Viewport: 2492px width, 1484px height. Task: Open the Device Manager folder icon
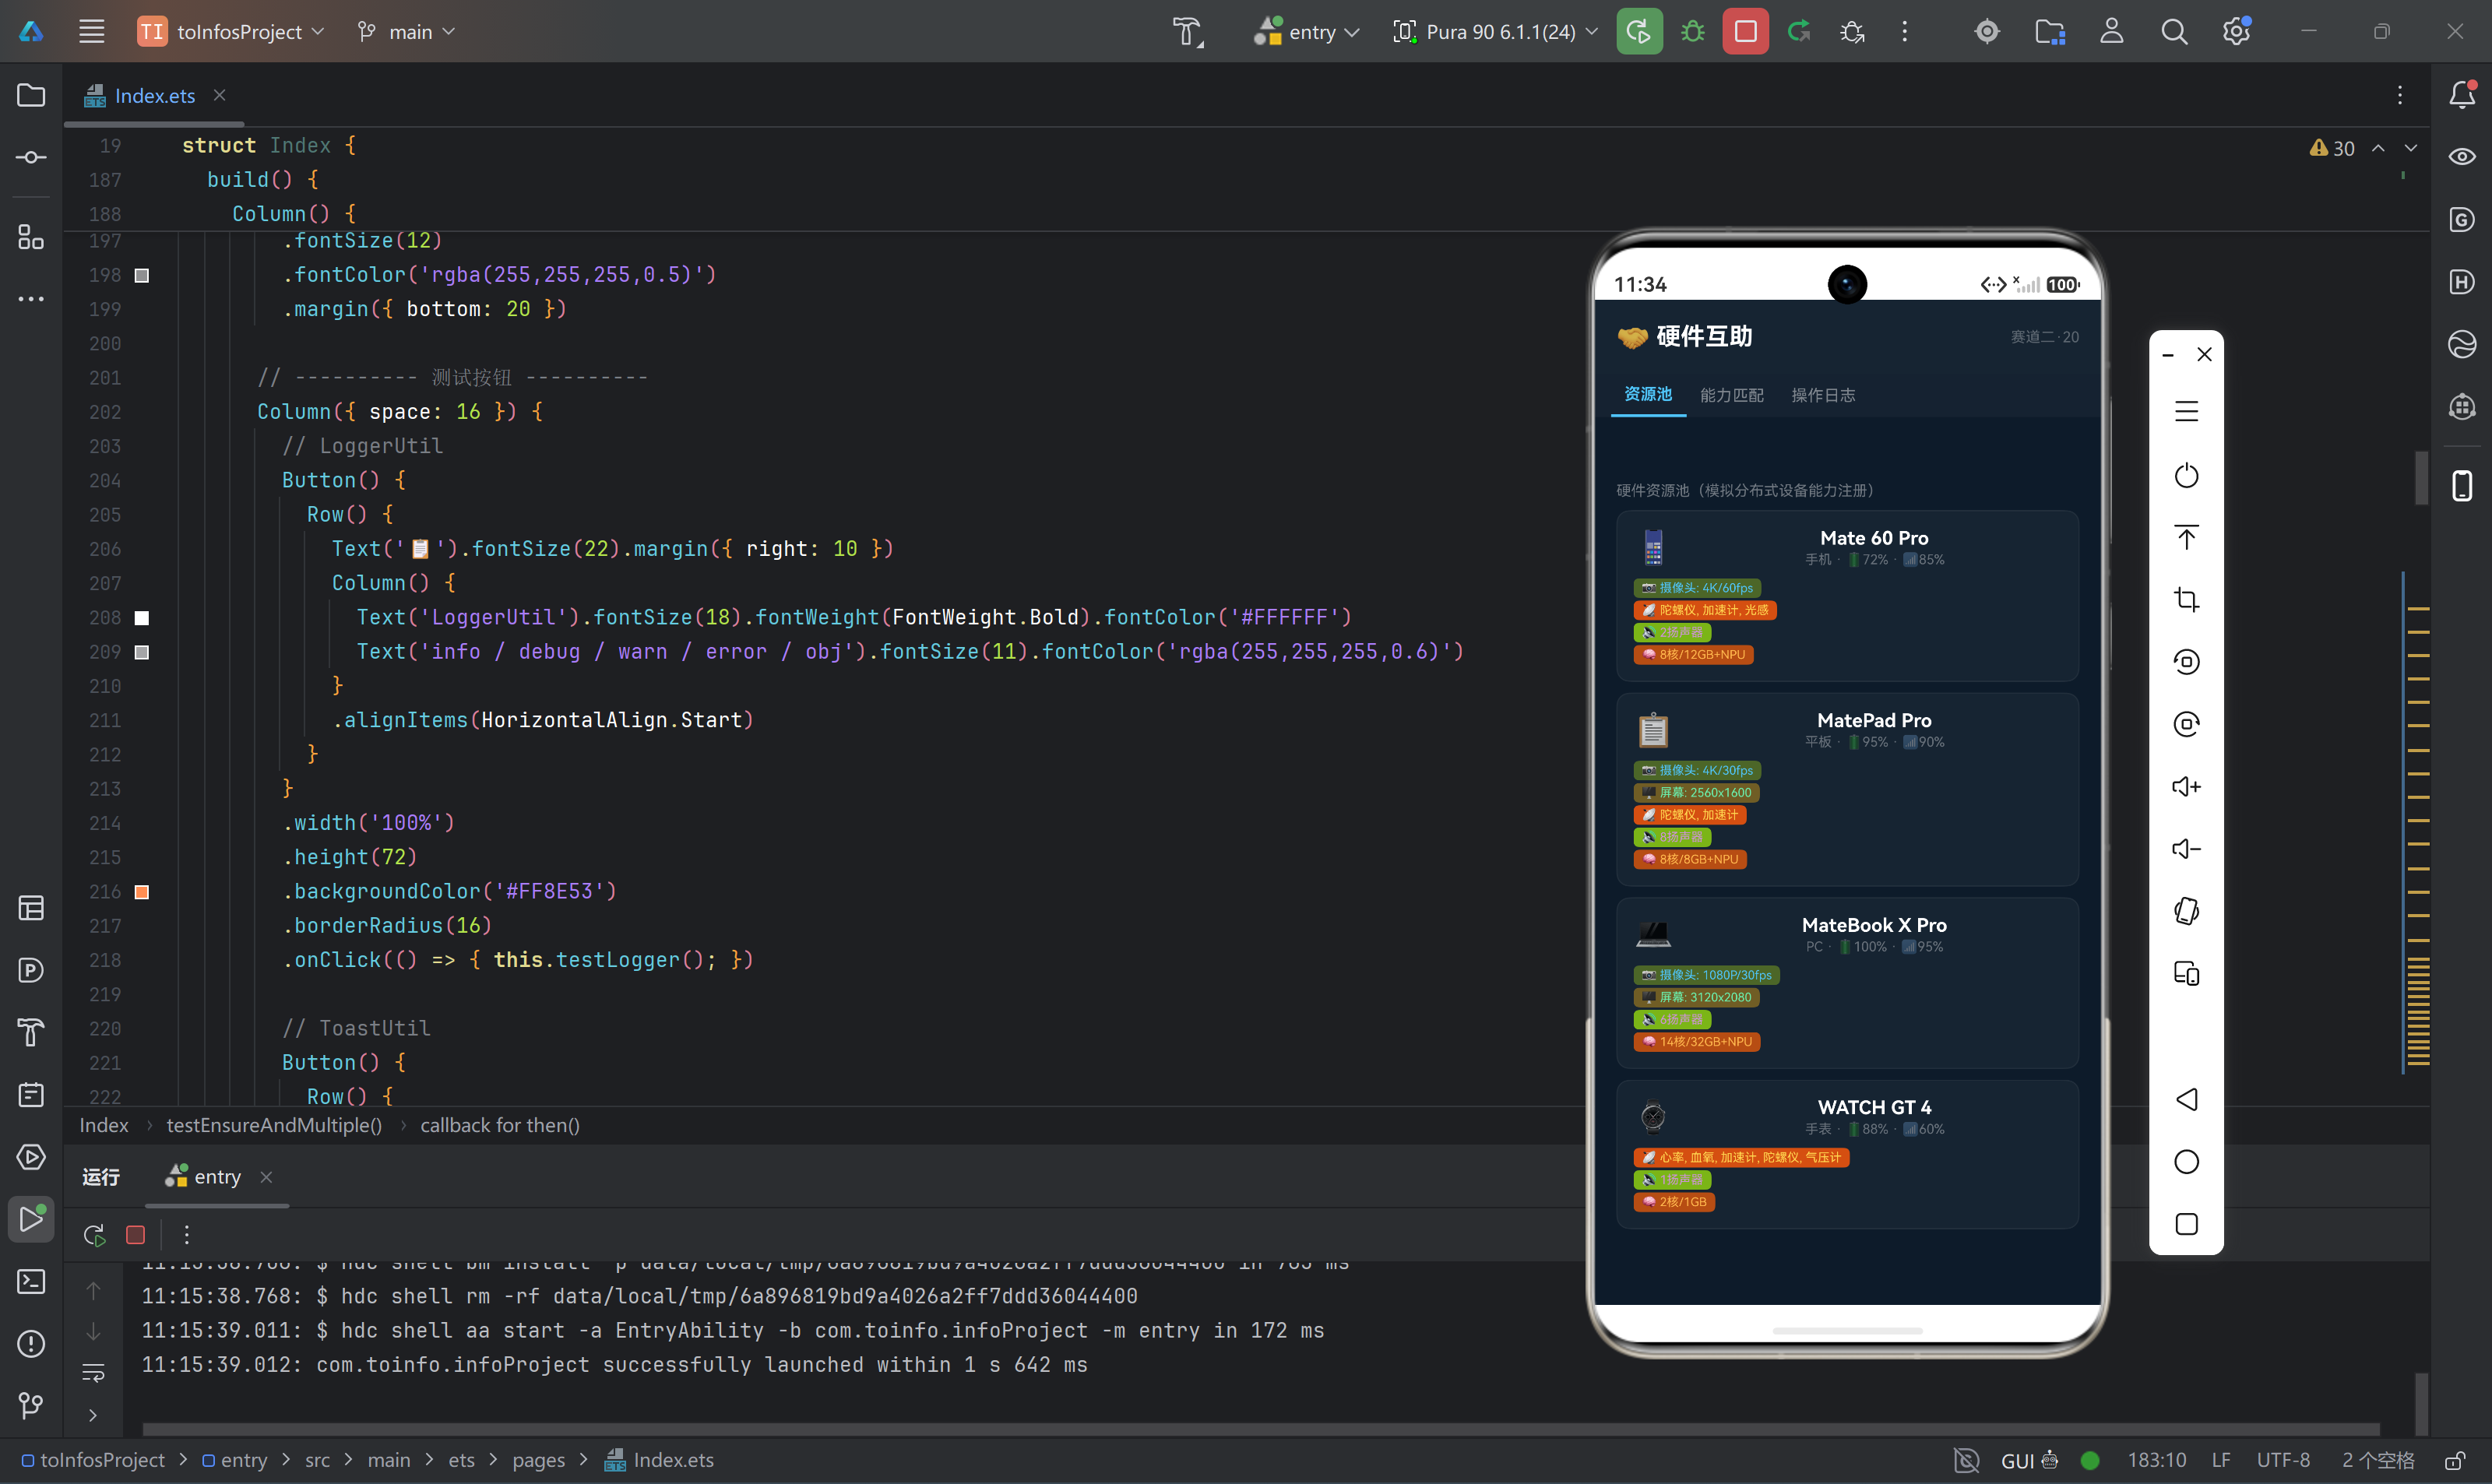point(2050,32)
